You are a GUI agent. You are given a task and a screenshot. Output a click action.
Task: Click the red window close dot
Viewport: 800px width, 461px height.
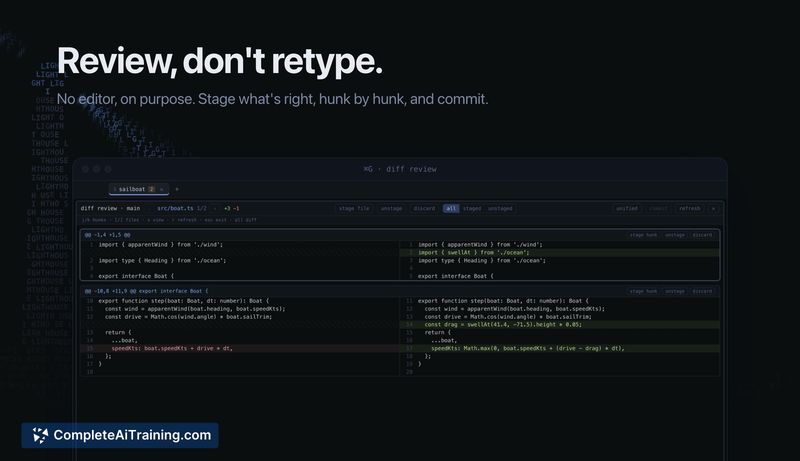coord(85,169)
